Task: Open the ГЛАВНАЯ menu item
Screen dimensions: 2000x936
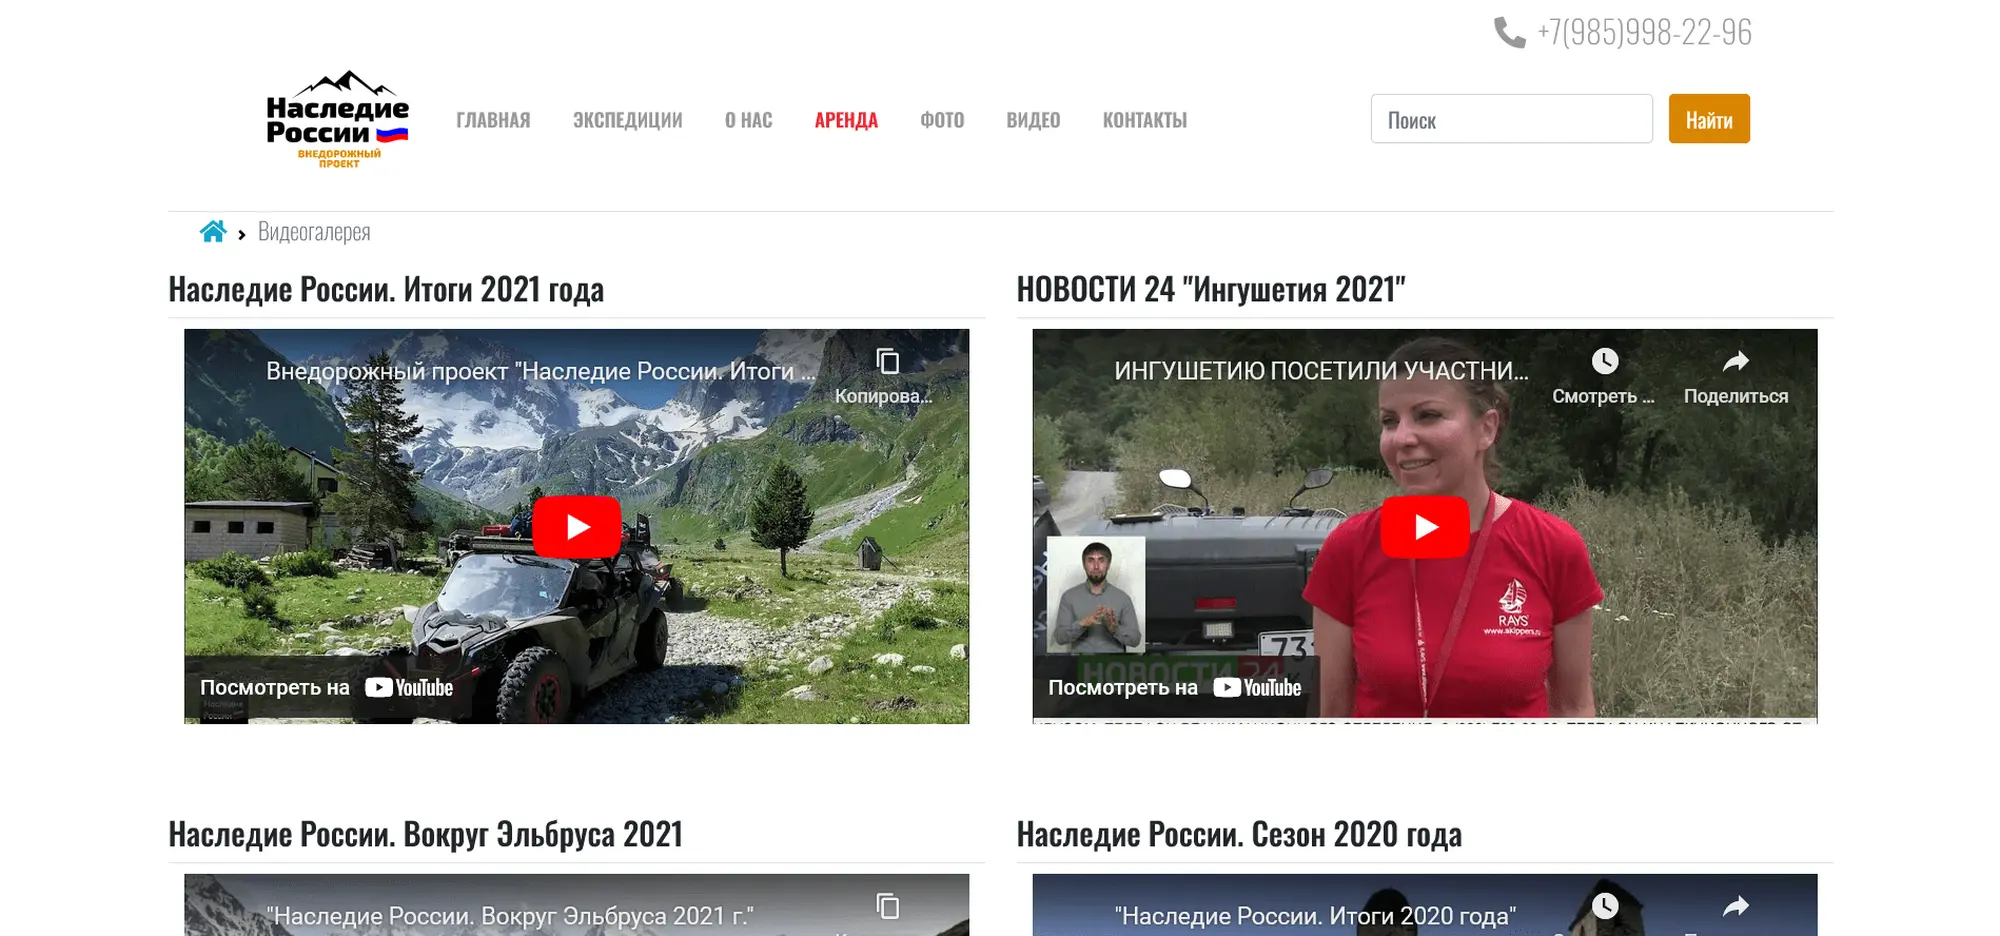Action: 493,120
